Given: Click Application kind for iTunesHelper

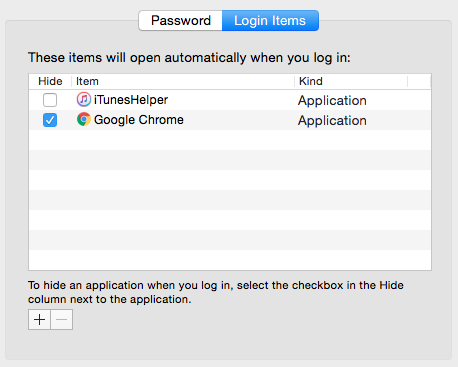Looking at the screenshot, I should [332, 101].
